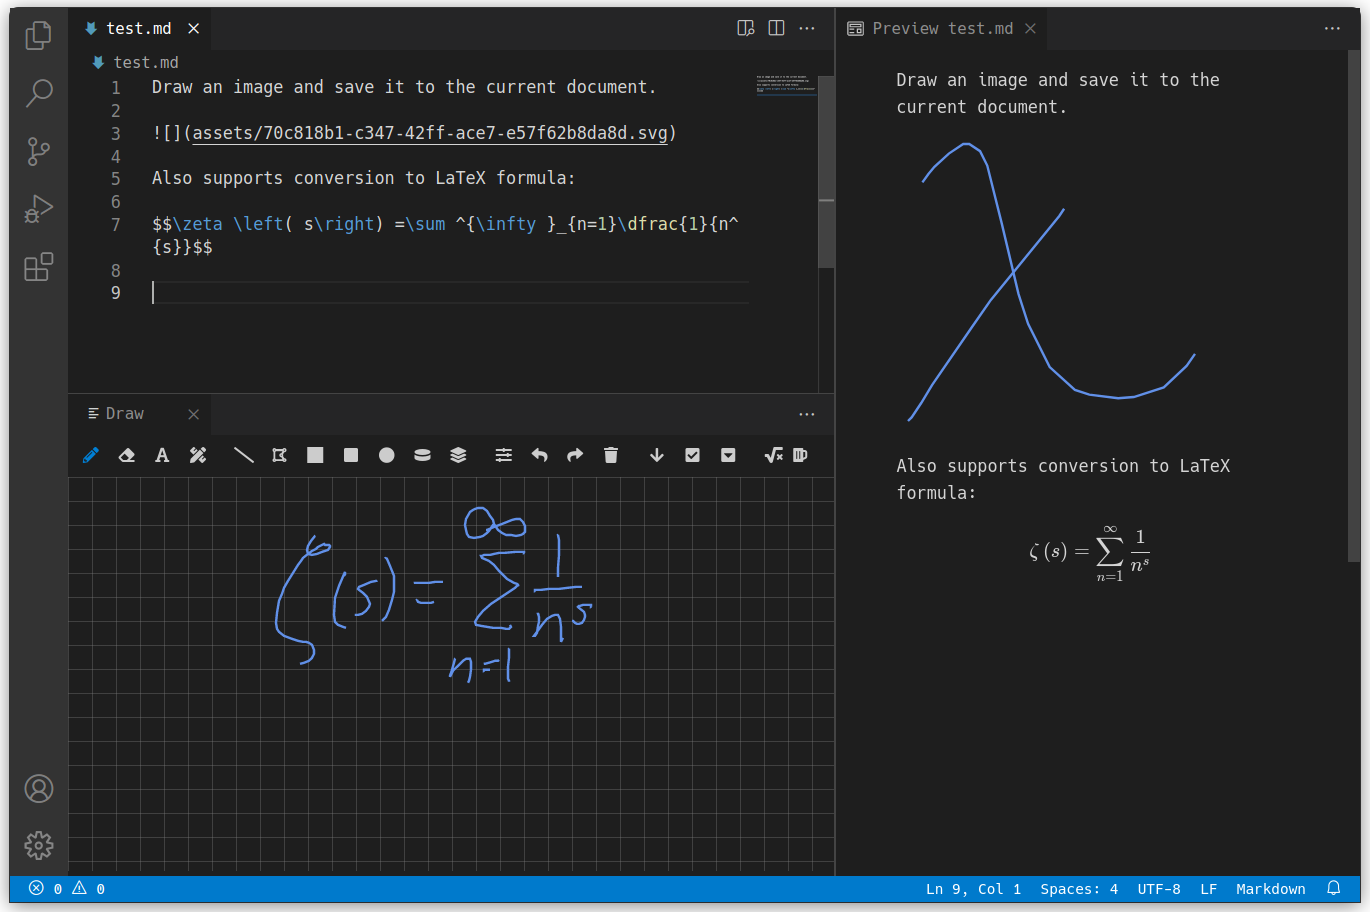Screen dimensions: 1370x912
Task: Click the text 'Also supports conversion to LaTeX formula:' in editor
Action: [x=363, y=178]
